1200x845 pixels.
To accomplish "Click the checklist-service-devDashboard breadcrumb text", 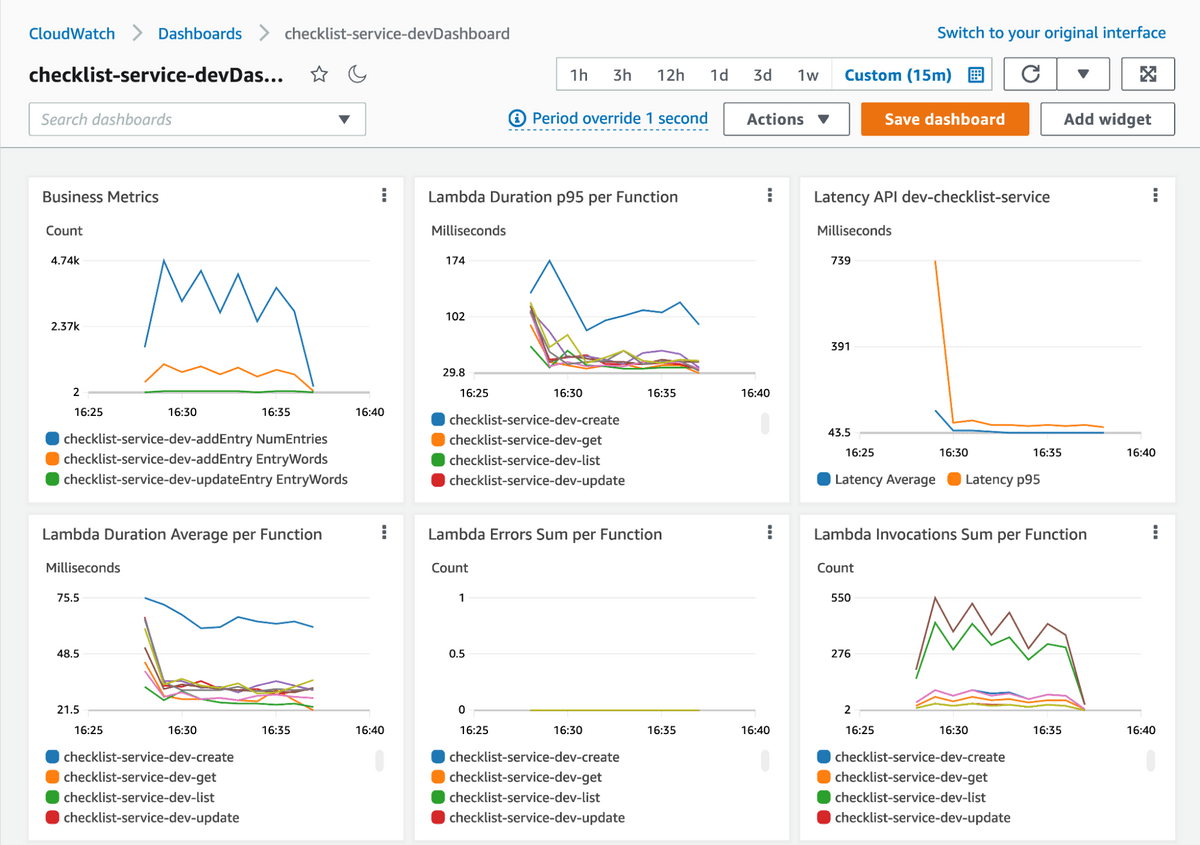I will pos(397,33).
